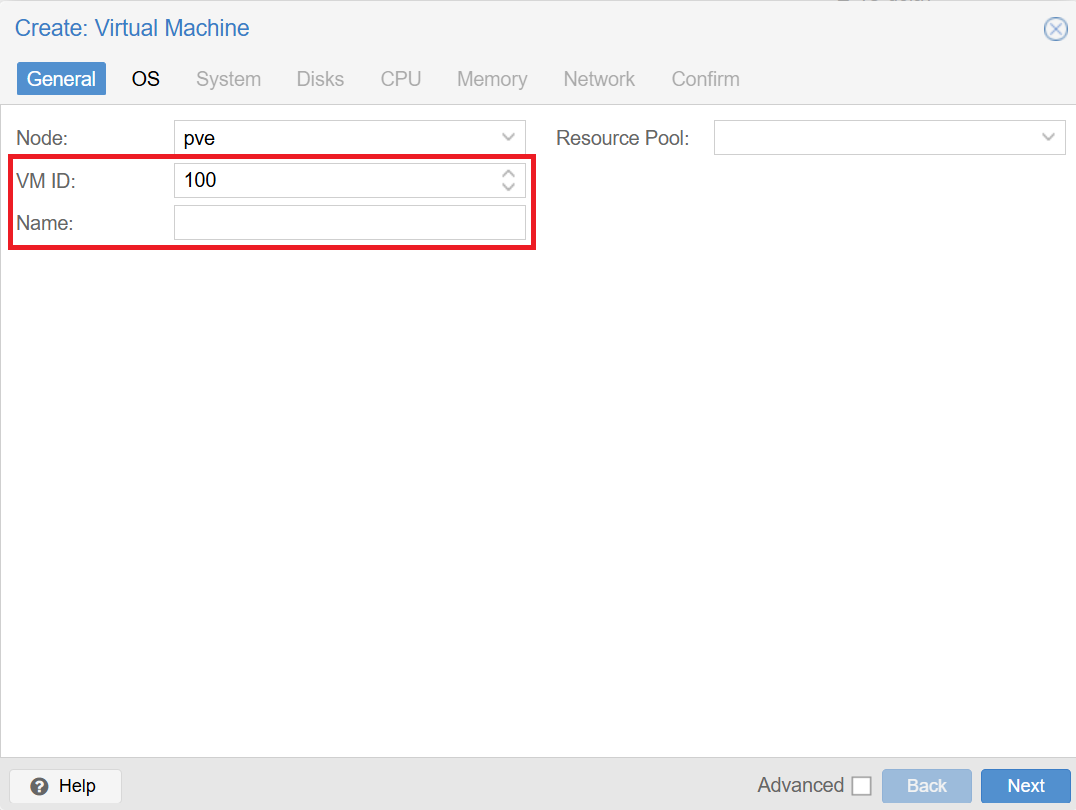Go to the System tab
Image resolution: width=1076 pixels, height=810 pixels.
tap(228, 79)
